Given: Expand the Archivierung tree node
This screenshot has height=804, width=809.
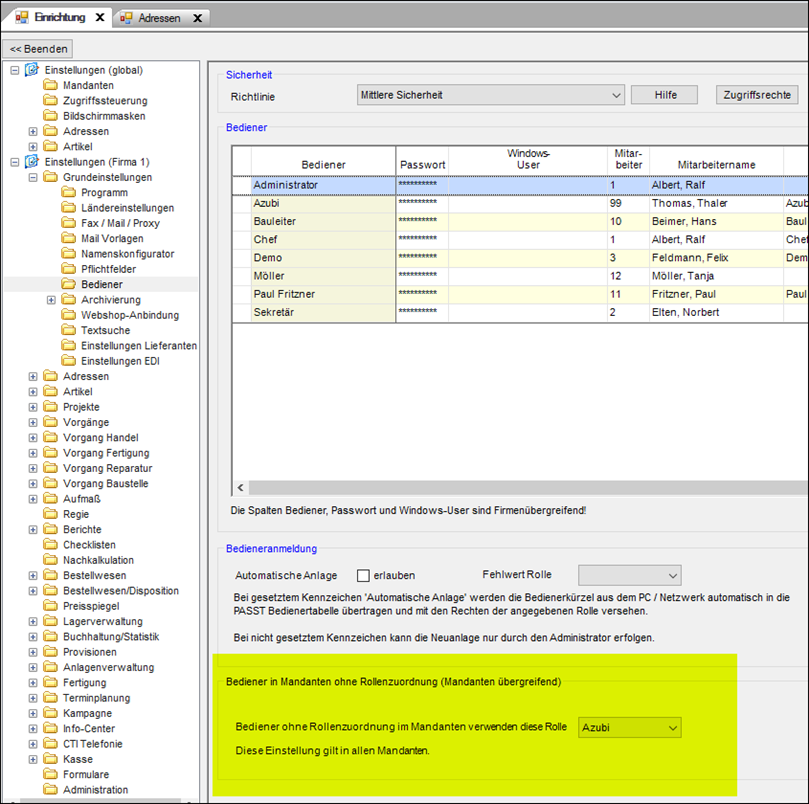Looking at the screenshot, I should tap(51, 300).
